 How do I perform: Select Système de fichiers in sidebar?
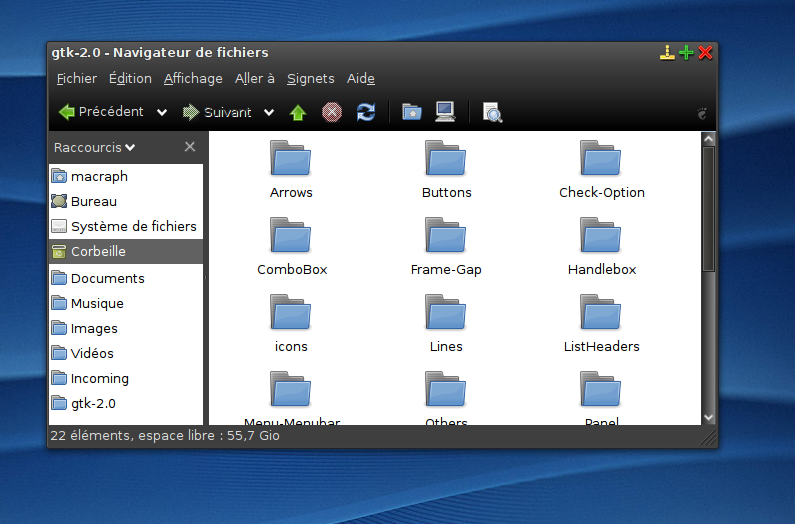pos(126,226)
